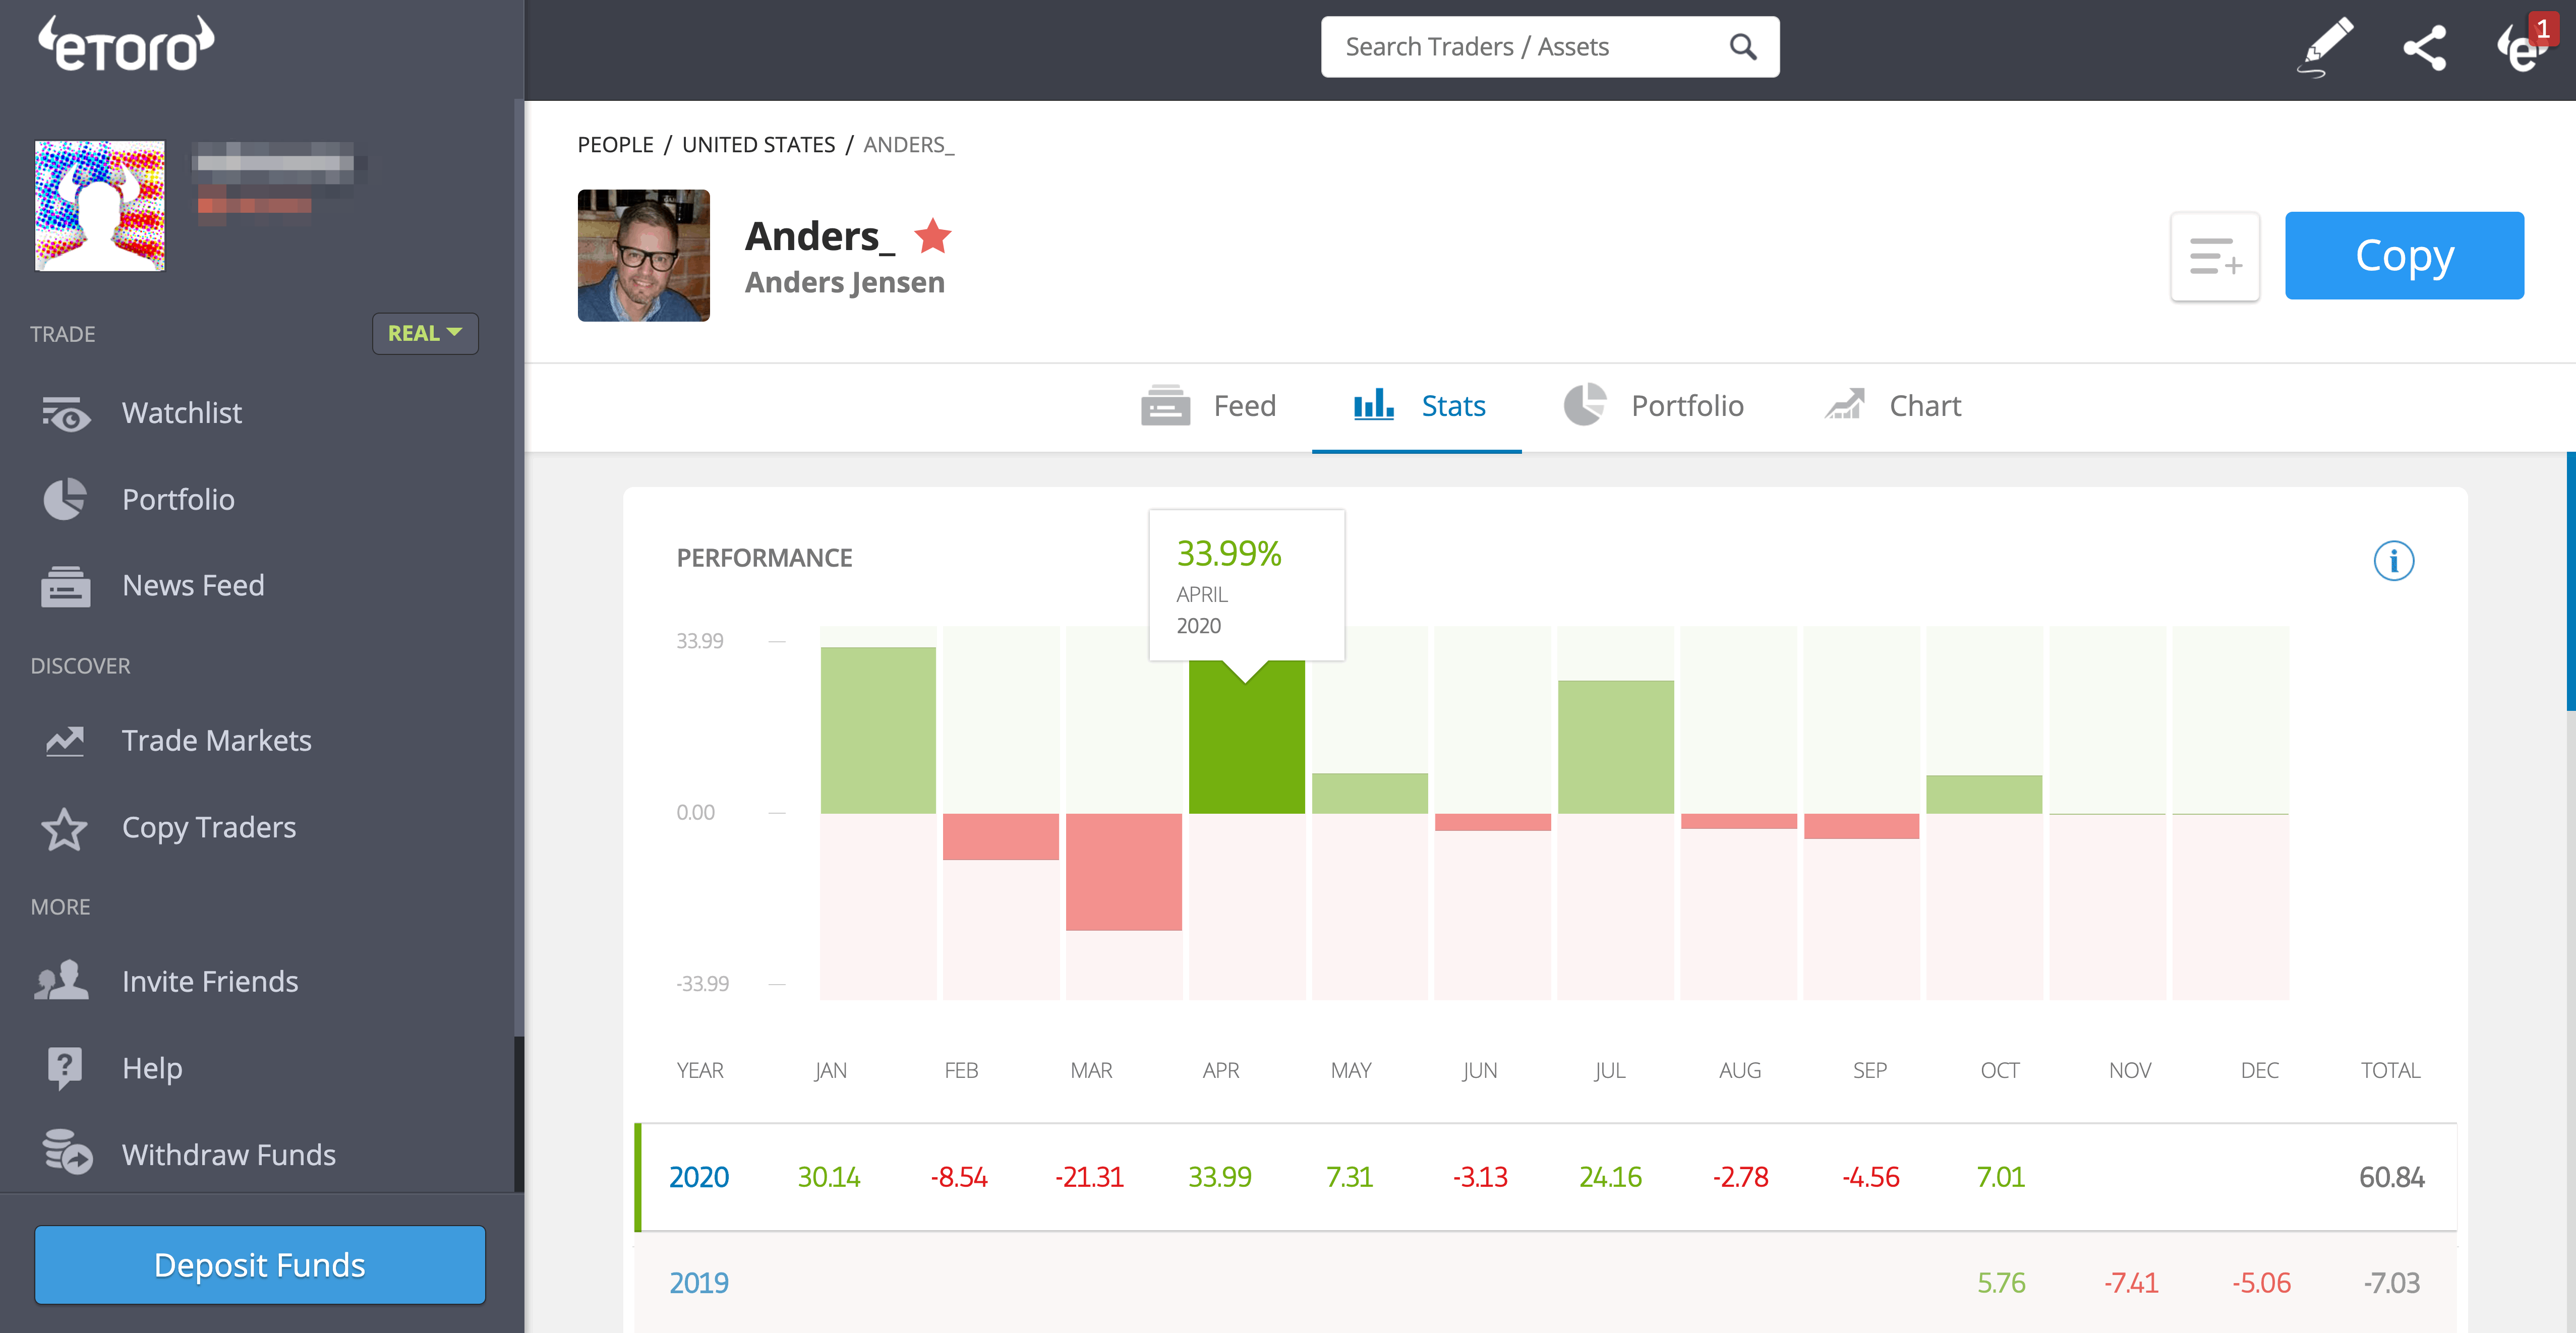The height and width of the screenshot is (1333, 2576).
Task: Open Portfolio from the sidebar
Action: click(x=178, y=500)
